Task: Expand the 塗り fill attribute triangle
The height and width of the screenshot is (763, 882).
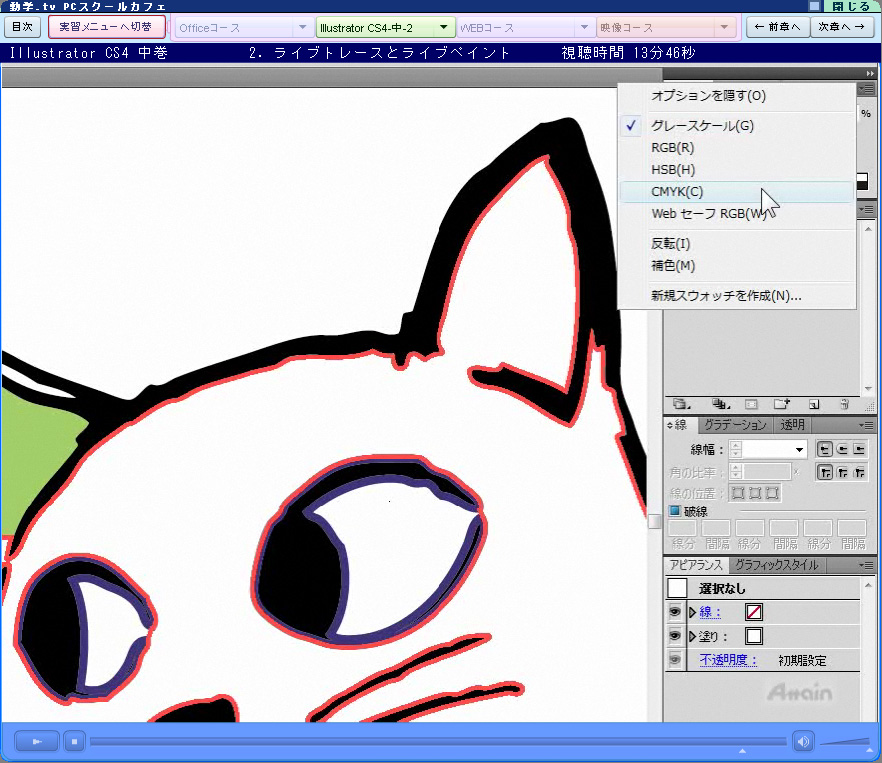Action: point(691,636)
